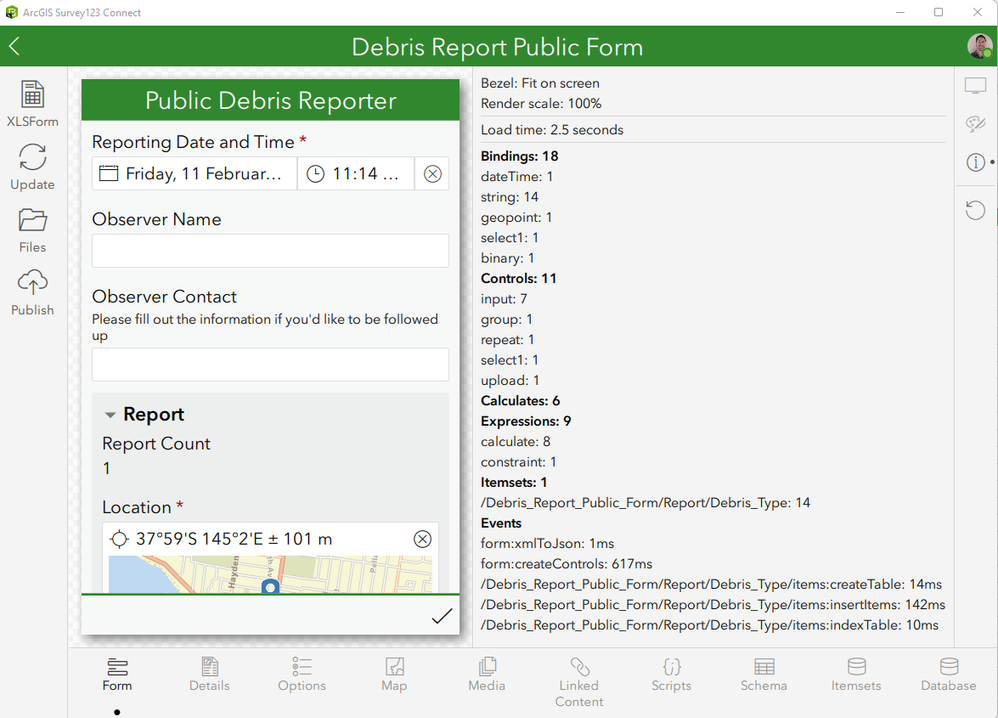998x718 pixels.
Task: Switch to the Details tab
Action: [209, 675]
